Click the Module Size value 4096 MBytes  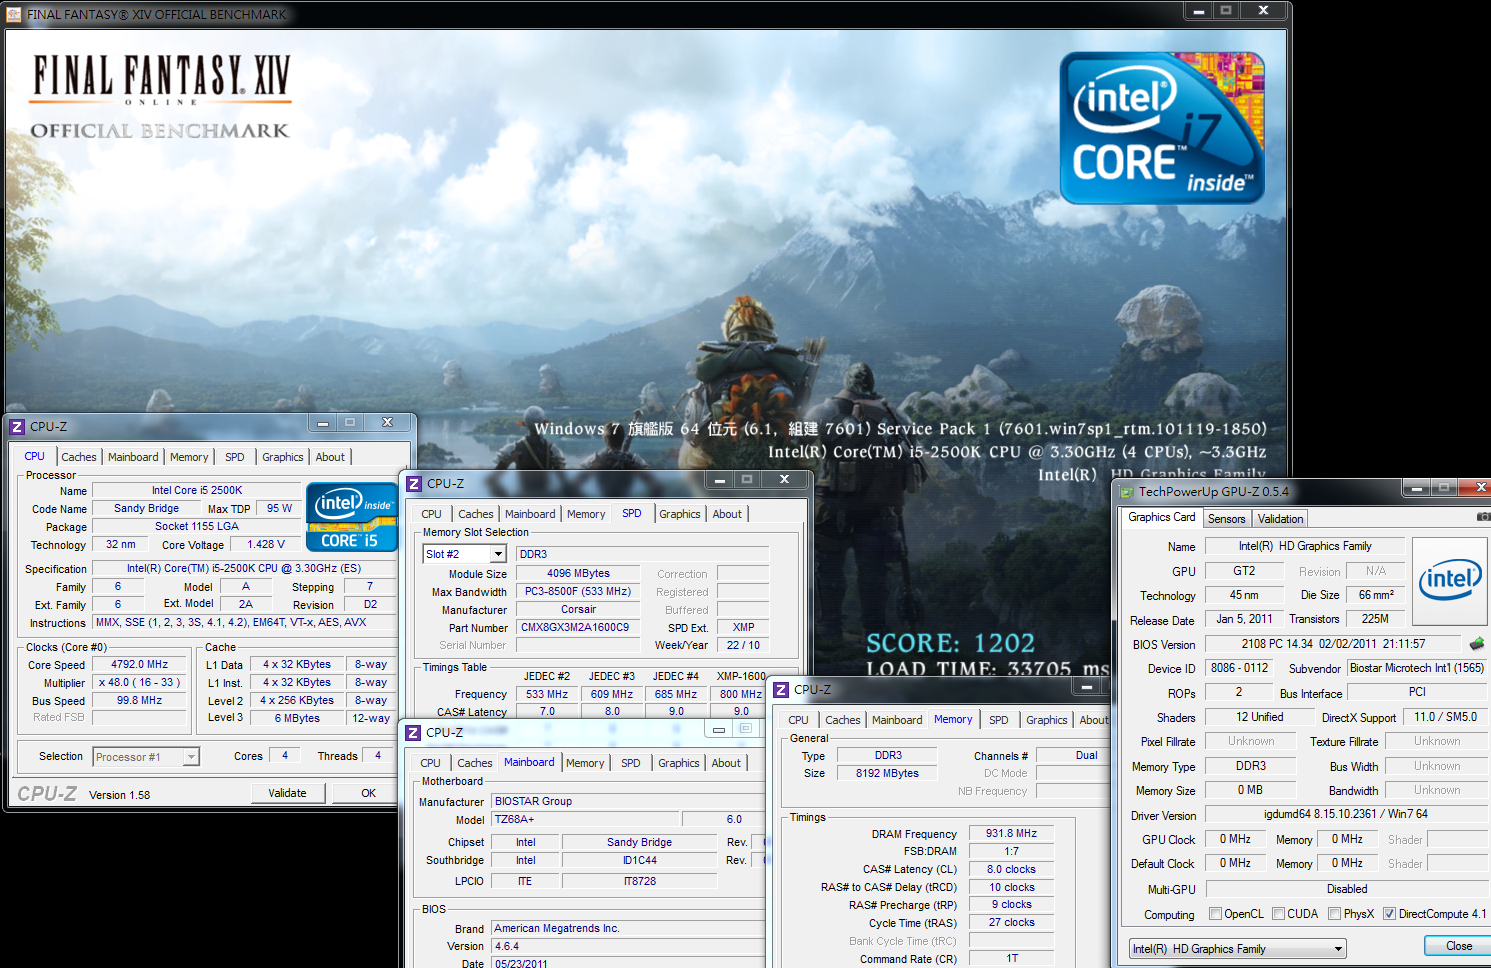[x=578, y=574]
